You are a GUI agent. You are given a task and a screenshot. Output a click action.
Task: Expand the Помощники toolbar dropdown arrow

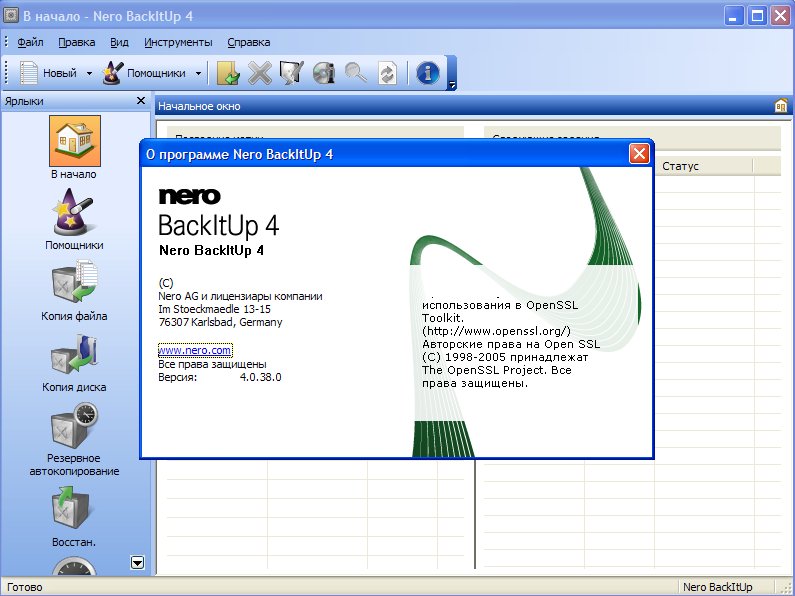tap(198, 73)
